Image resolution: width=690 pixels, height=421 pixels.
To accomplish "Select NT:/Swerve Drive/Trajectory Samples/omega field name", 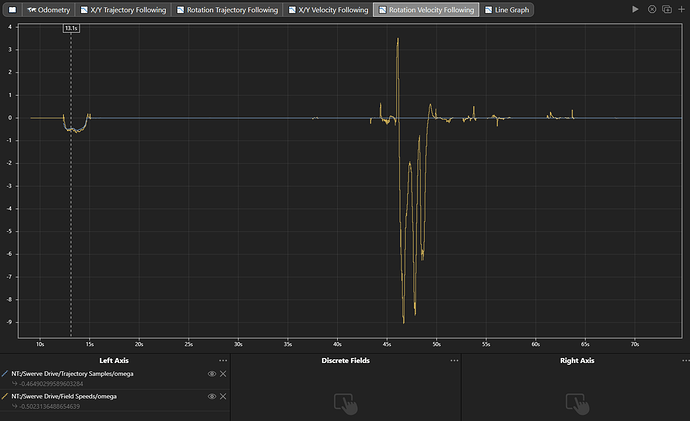I will 72,373.
